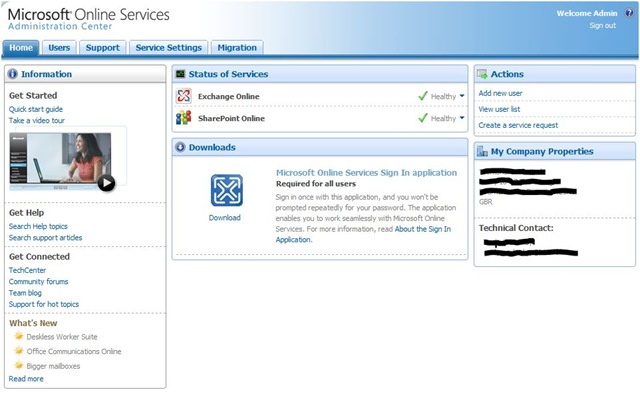Open Support for hot topics link
The image size is (640, 398).
(x=44, y=305)
